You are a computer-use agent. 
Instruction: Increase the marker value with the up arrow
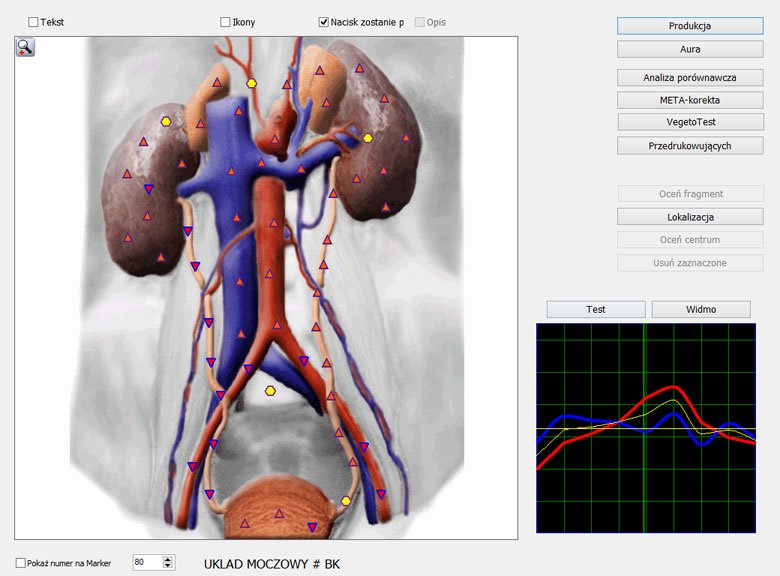tap(167, 559)
